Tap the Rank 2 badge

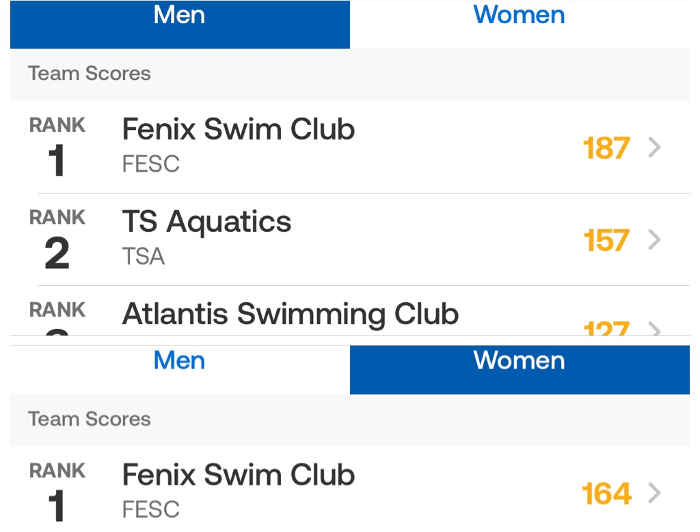point(57,241)
